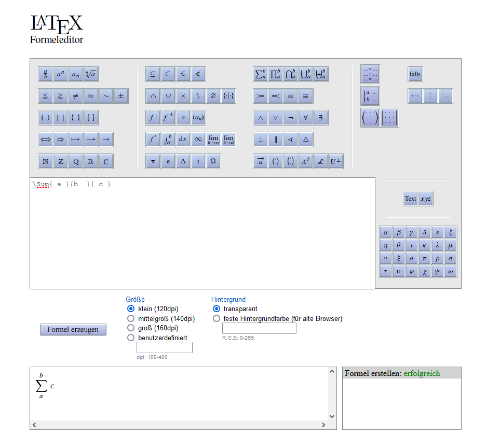Insert curly braces brackets
500x433 pixels.
[76, 118]
